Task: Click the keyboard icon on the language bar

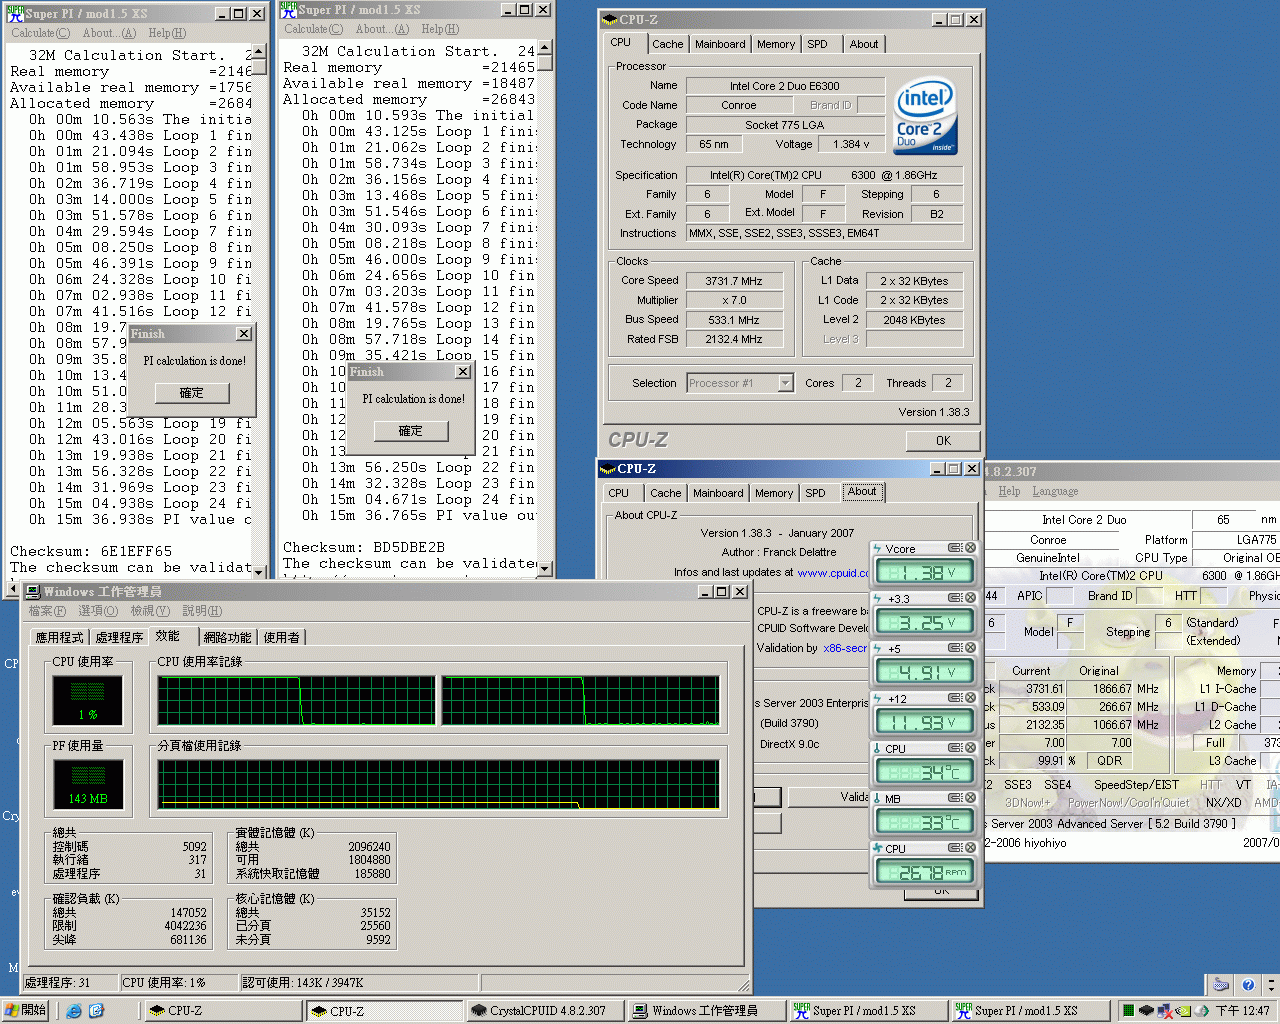Action: coord(1221,984)
